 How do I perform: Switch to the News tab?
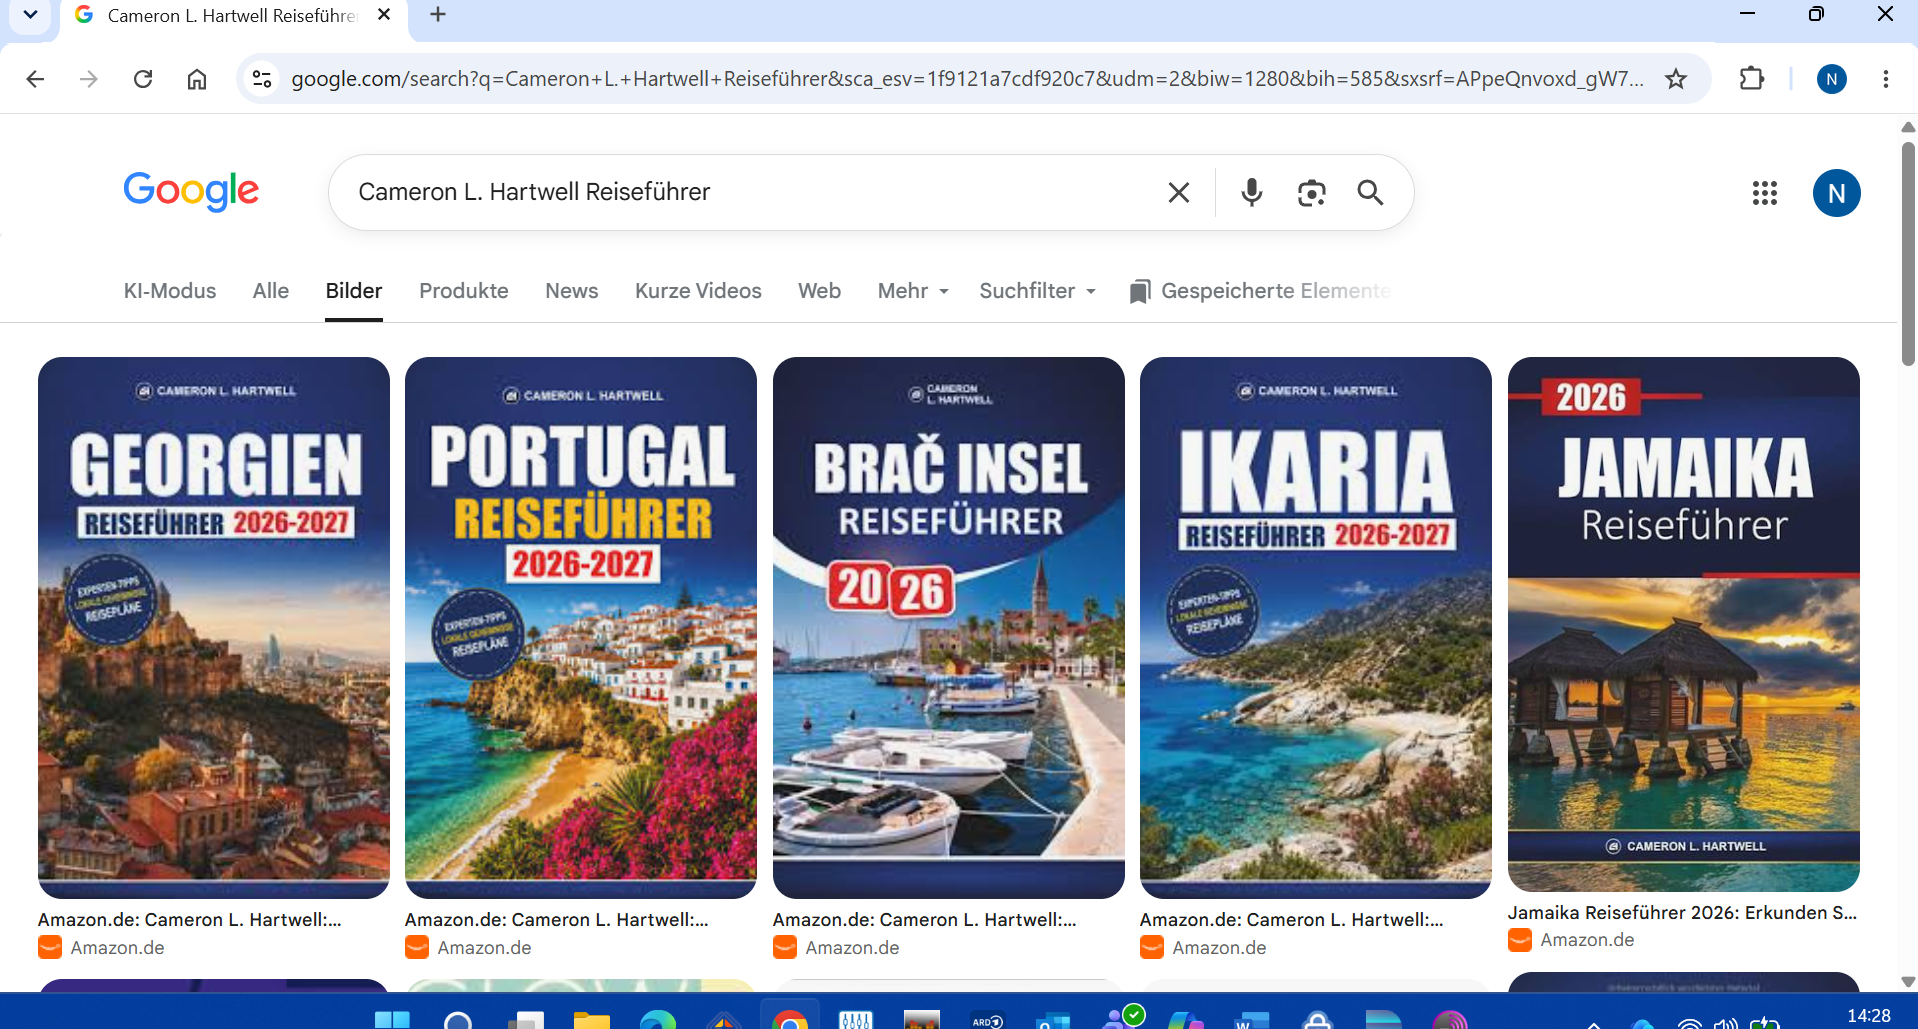[572, 291]
